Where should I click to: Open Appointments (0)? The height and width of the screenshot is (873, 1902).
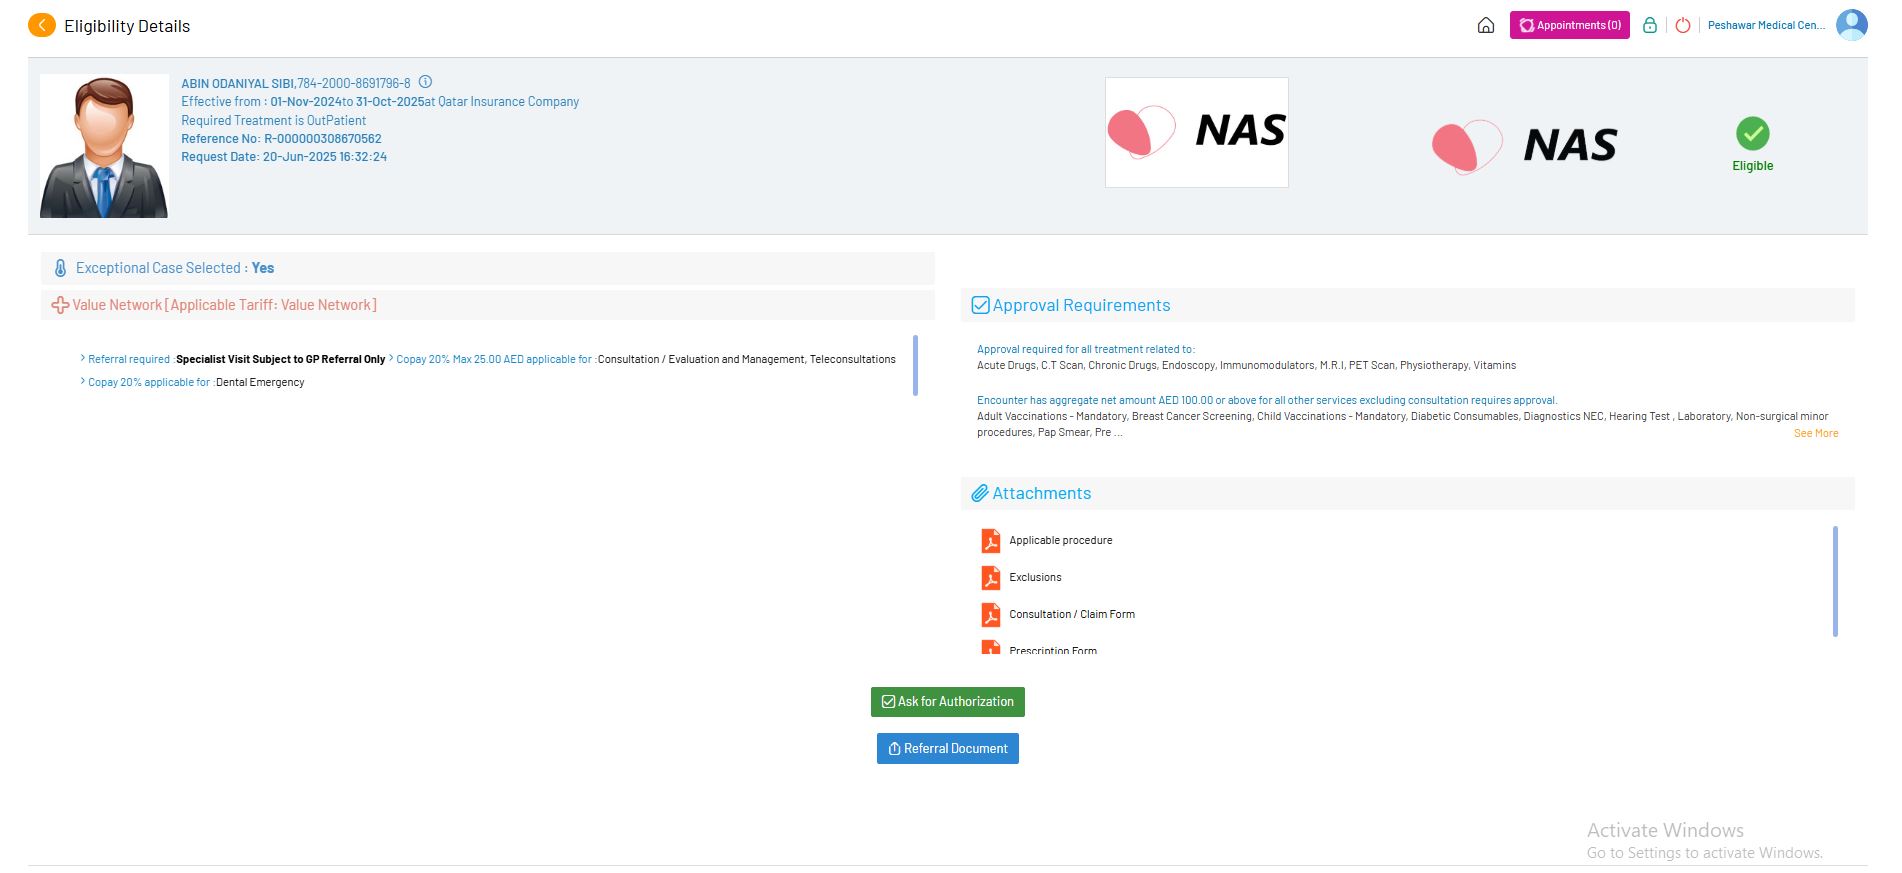(x=1570, y=25)
